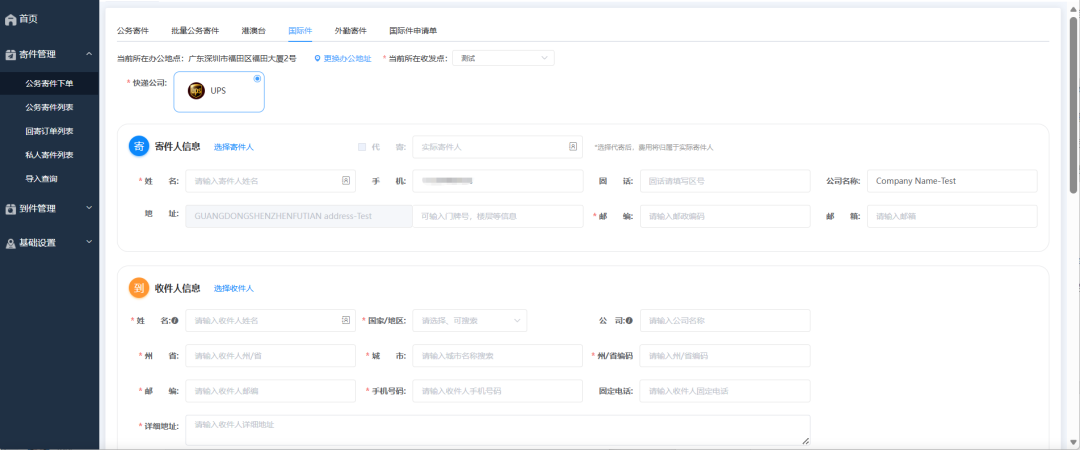1080x450 pixels.
Task: Select the UPS courier radio option
Action: (x=257, y=79)
